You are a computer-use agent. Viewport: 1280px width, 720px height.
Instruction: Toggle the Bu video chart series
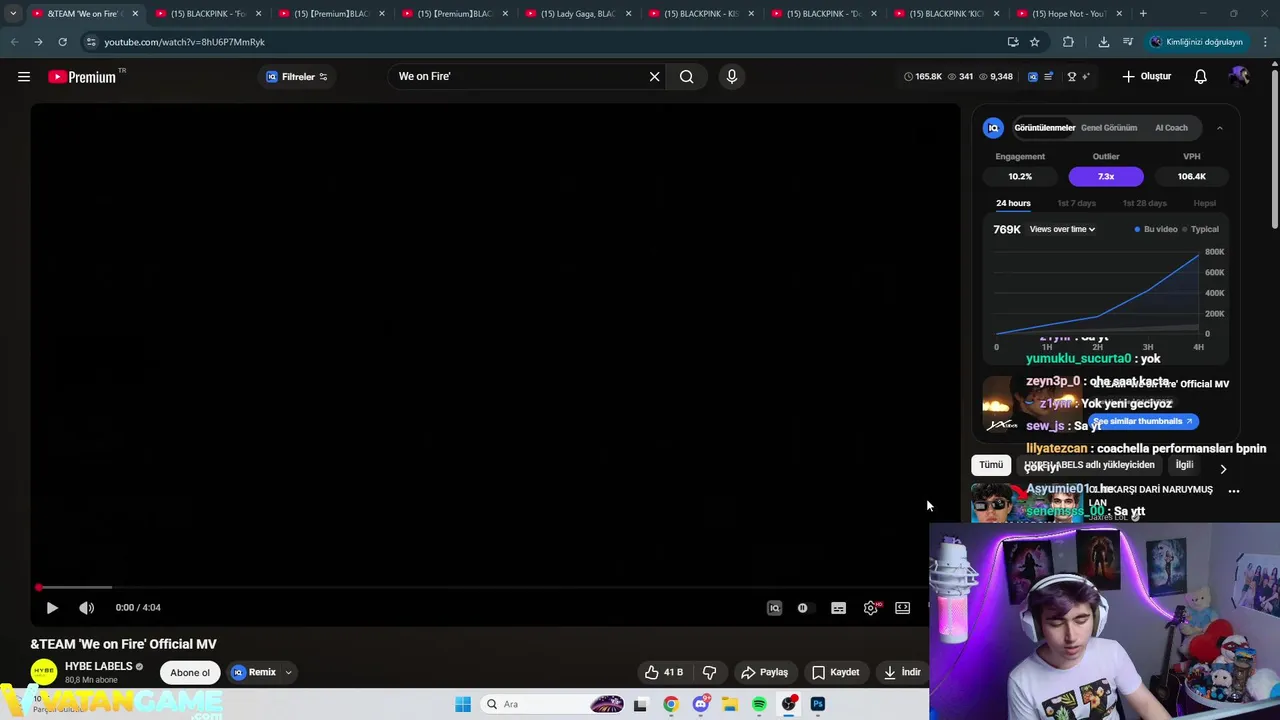(x=1156, y=230)
